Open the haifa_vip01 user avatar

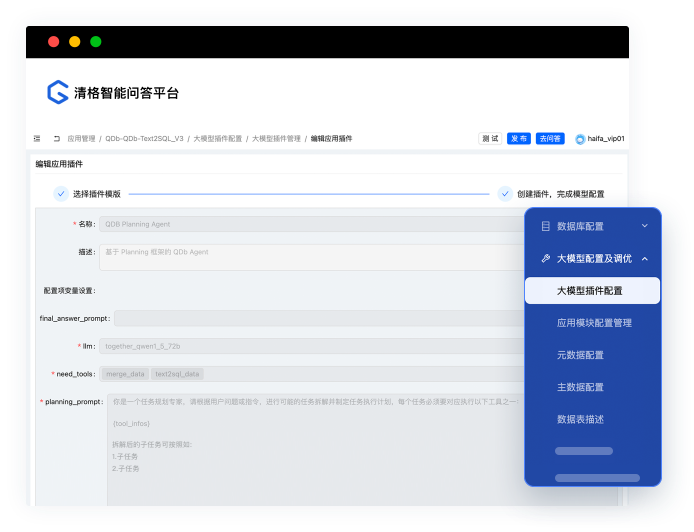click(580, 139)
